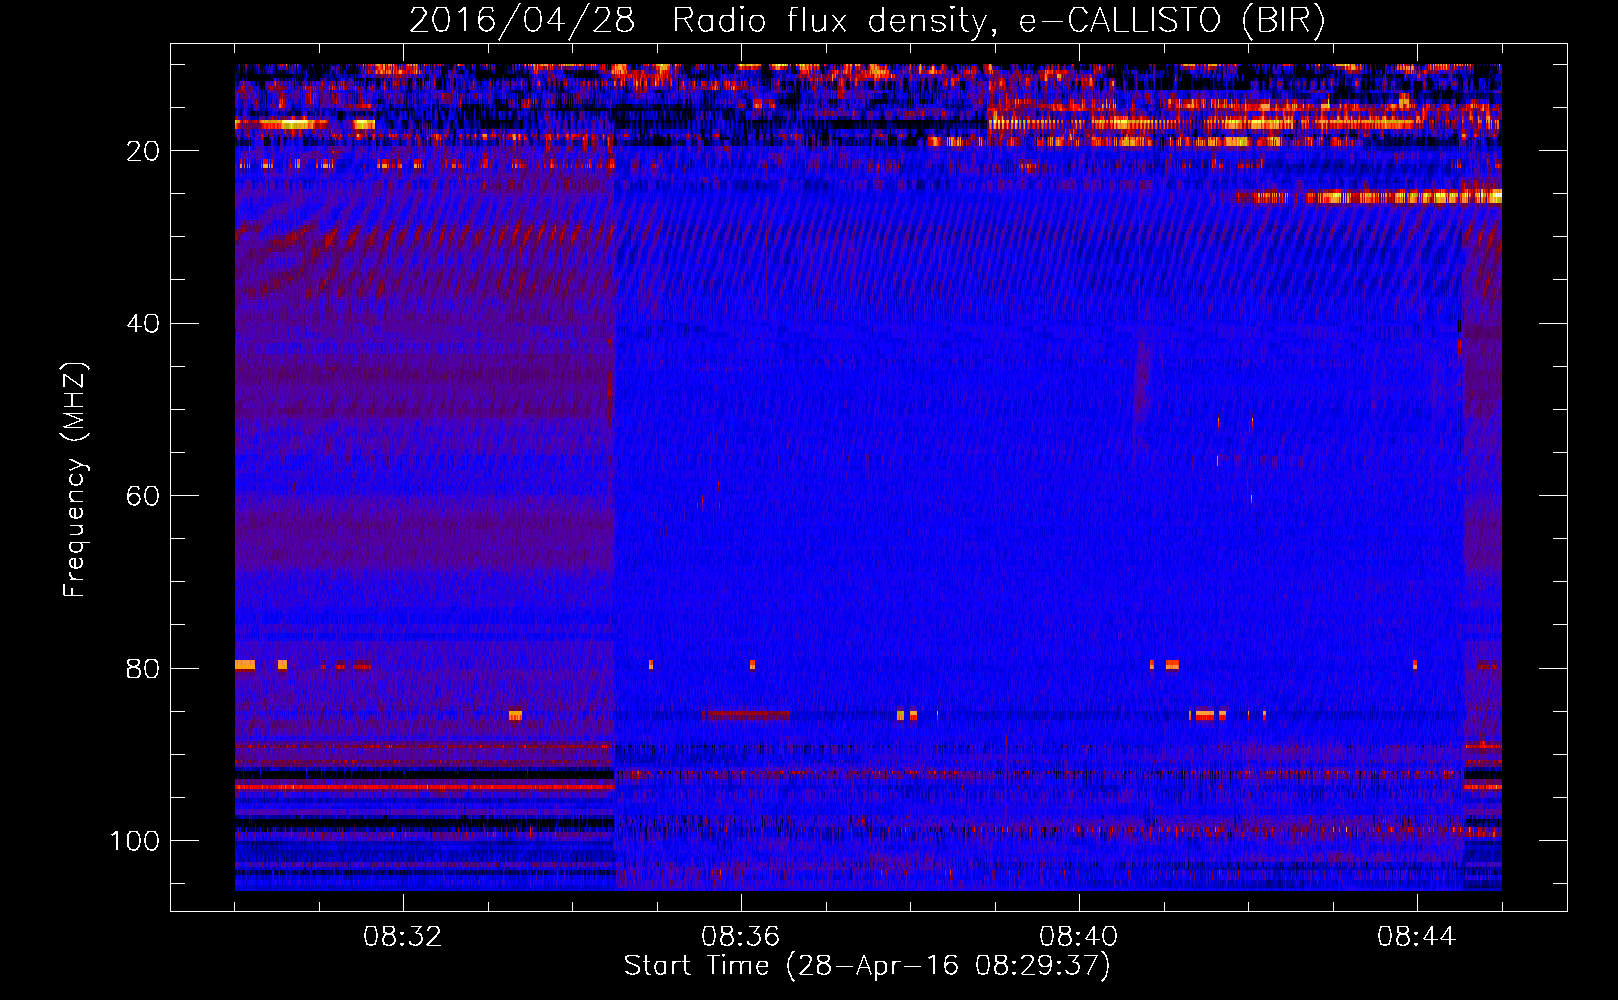Click the 08:36 time tick label

pyautogui.click(x=741, y=937)
